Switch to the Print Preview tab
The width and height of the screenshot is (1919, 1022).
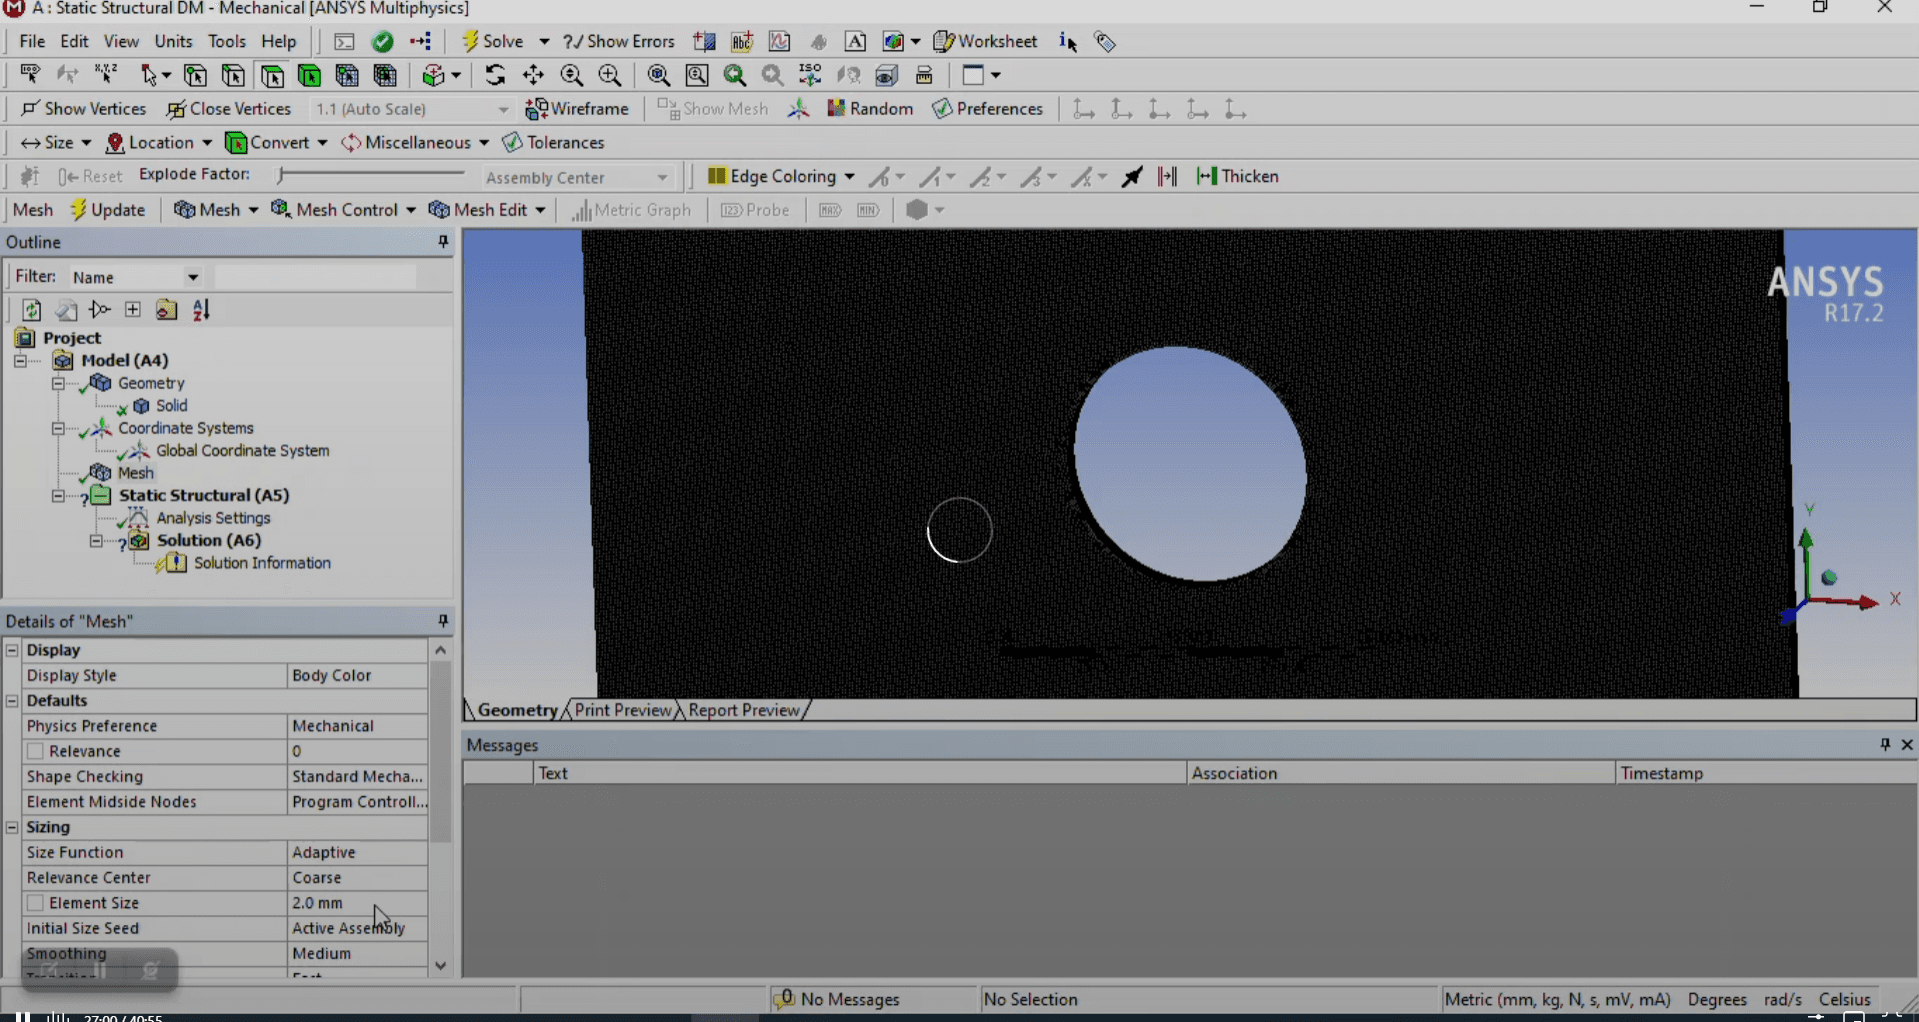tap(623, 710)
